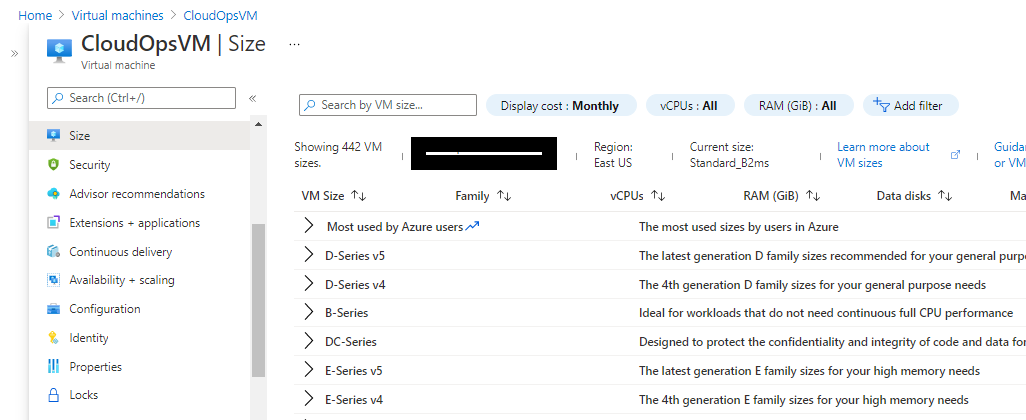Sort by Data disks column arrows
This screenshot has width=1026, height=420.
(x=945, y=196)
